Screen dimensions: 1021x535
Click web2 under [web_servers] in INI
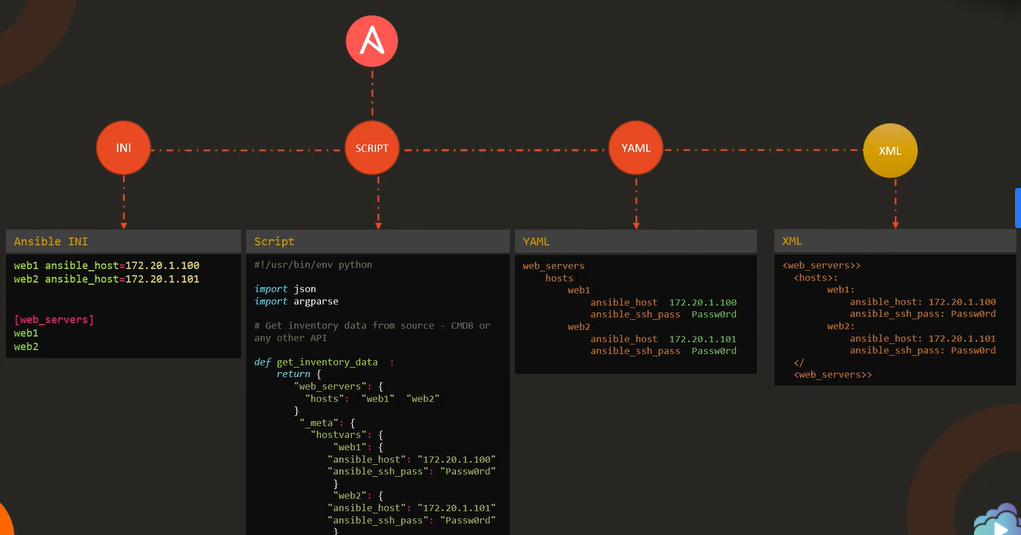point(26,347)
